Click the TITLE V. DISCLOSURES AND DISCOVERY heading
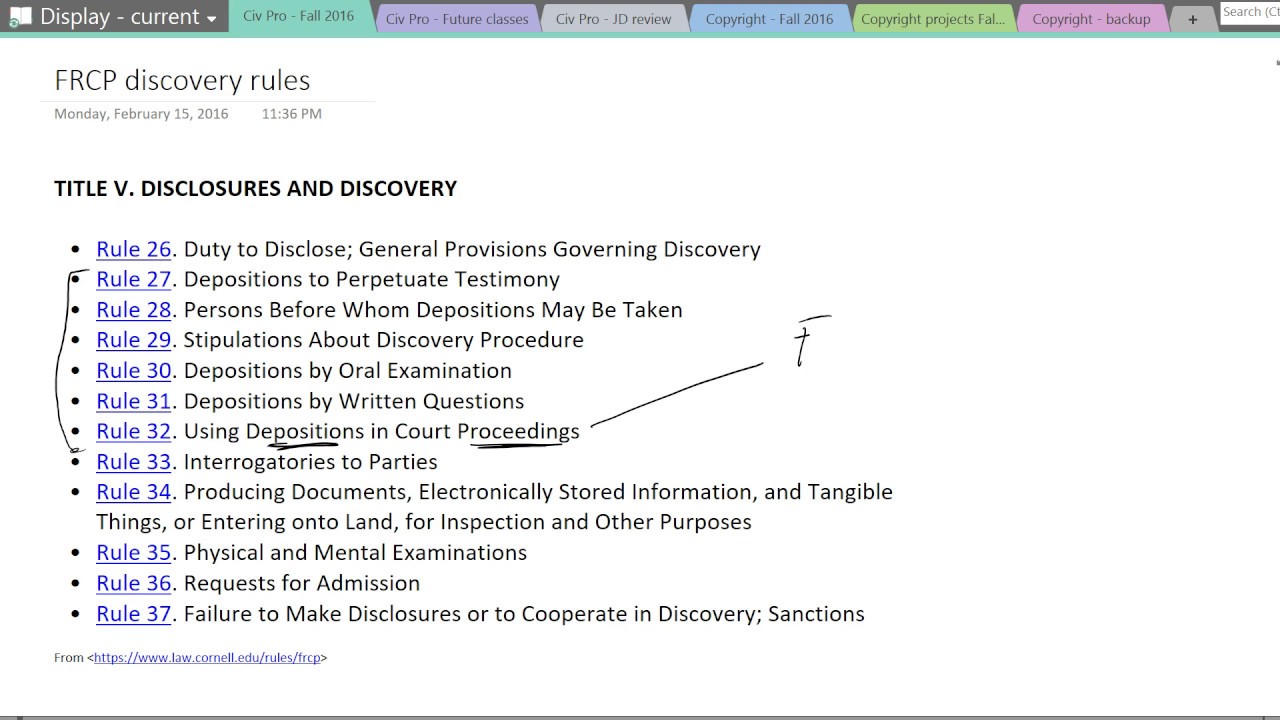The image size is (1280, 720). [x=255, y=189]
